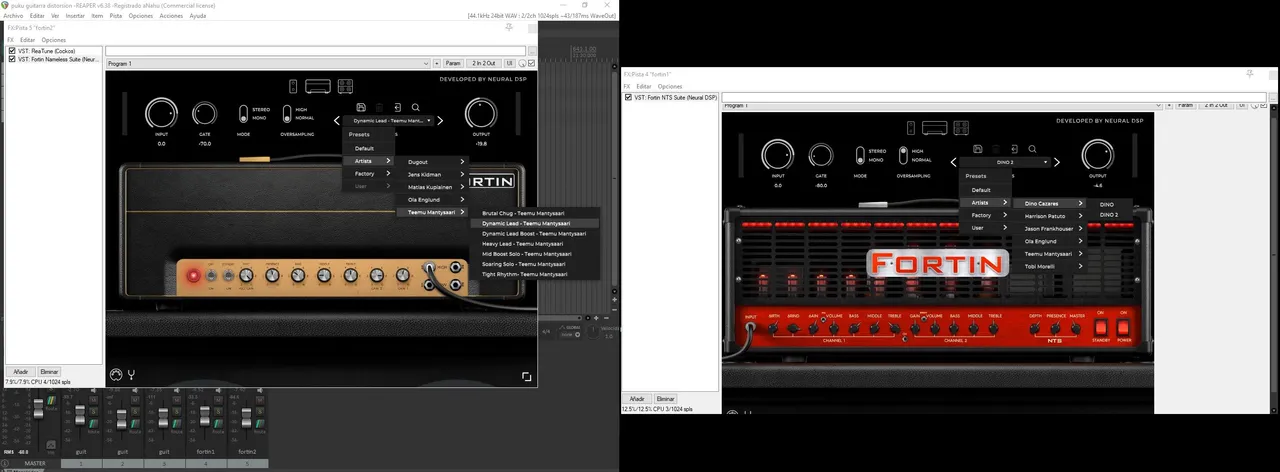Pin the FX Pista 4 window

1249,74
